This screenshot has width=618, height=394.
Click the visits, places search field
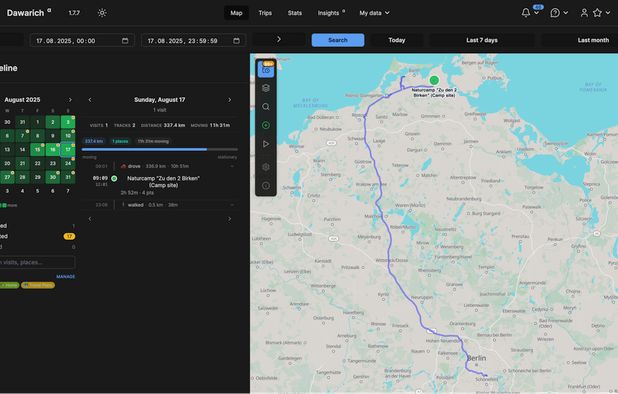pos(37,262)
